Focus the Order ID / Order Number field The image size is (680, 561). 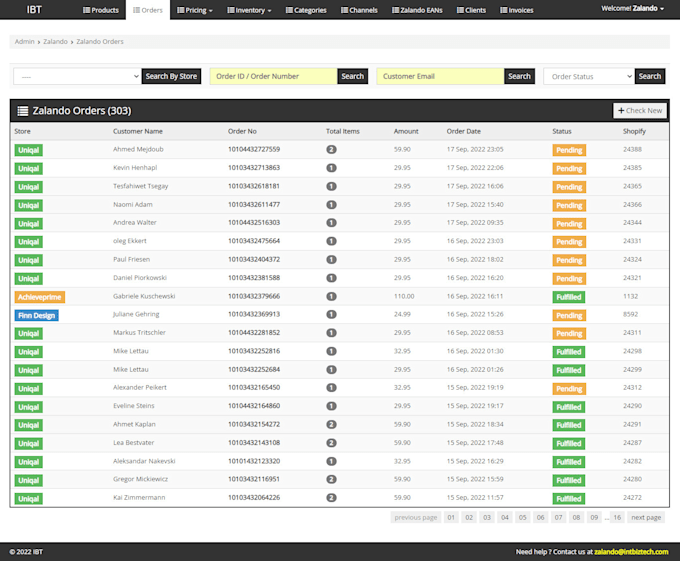pyautogui.click(x=274, y=76)
